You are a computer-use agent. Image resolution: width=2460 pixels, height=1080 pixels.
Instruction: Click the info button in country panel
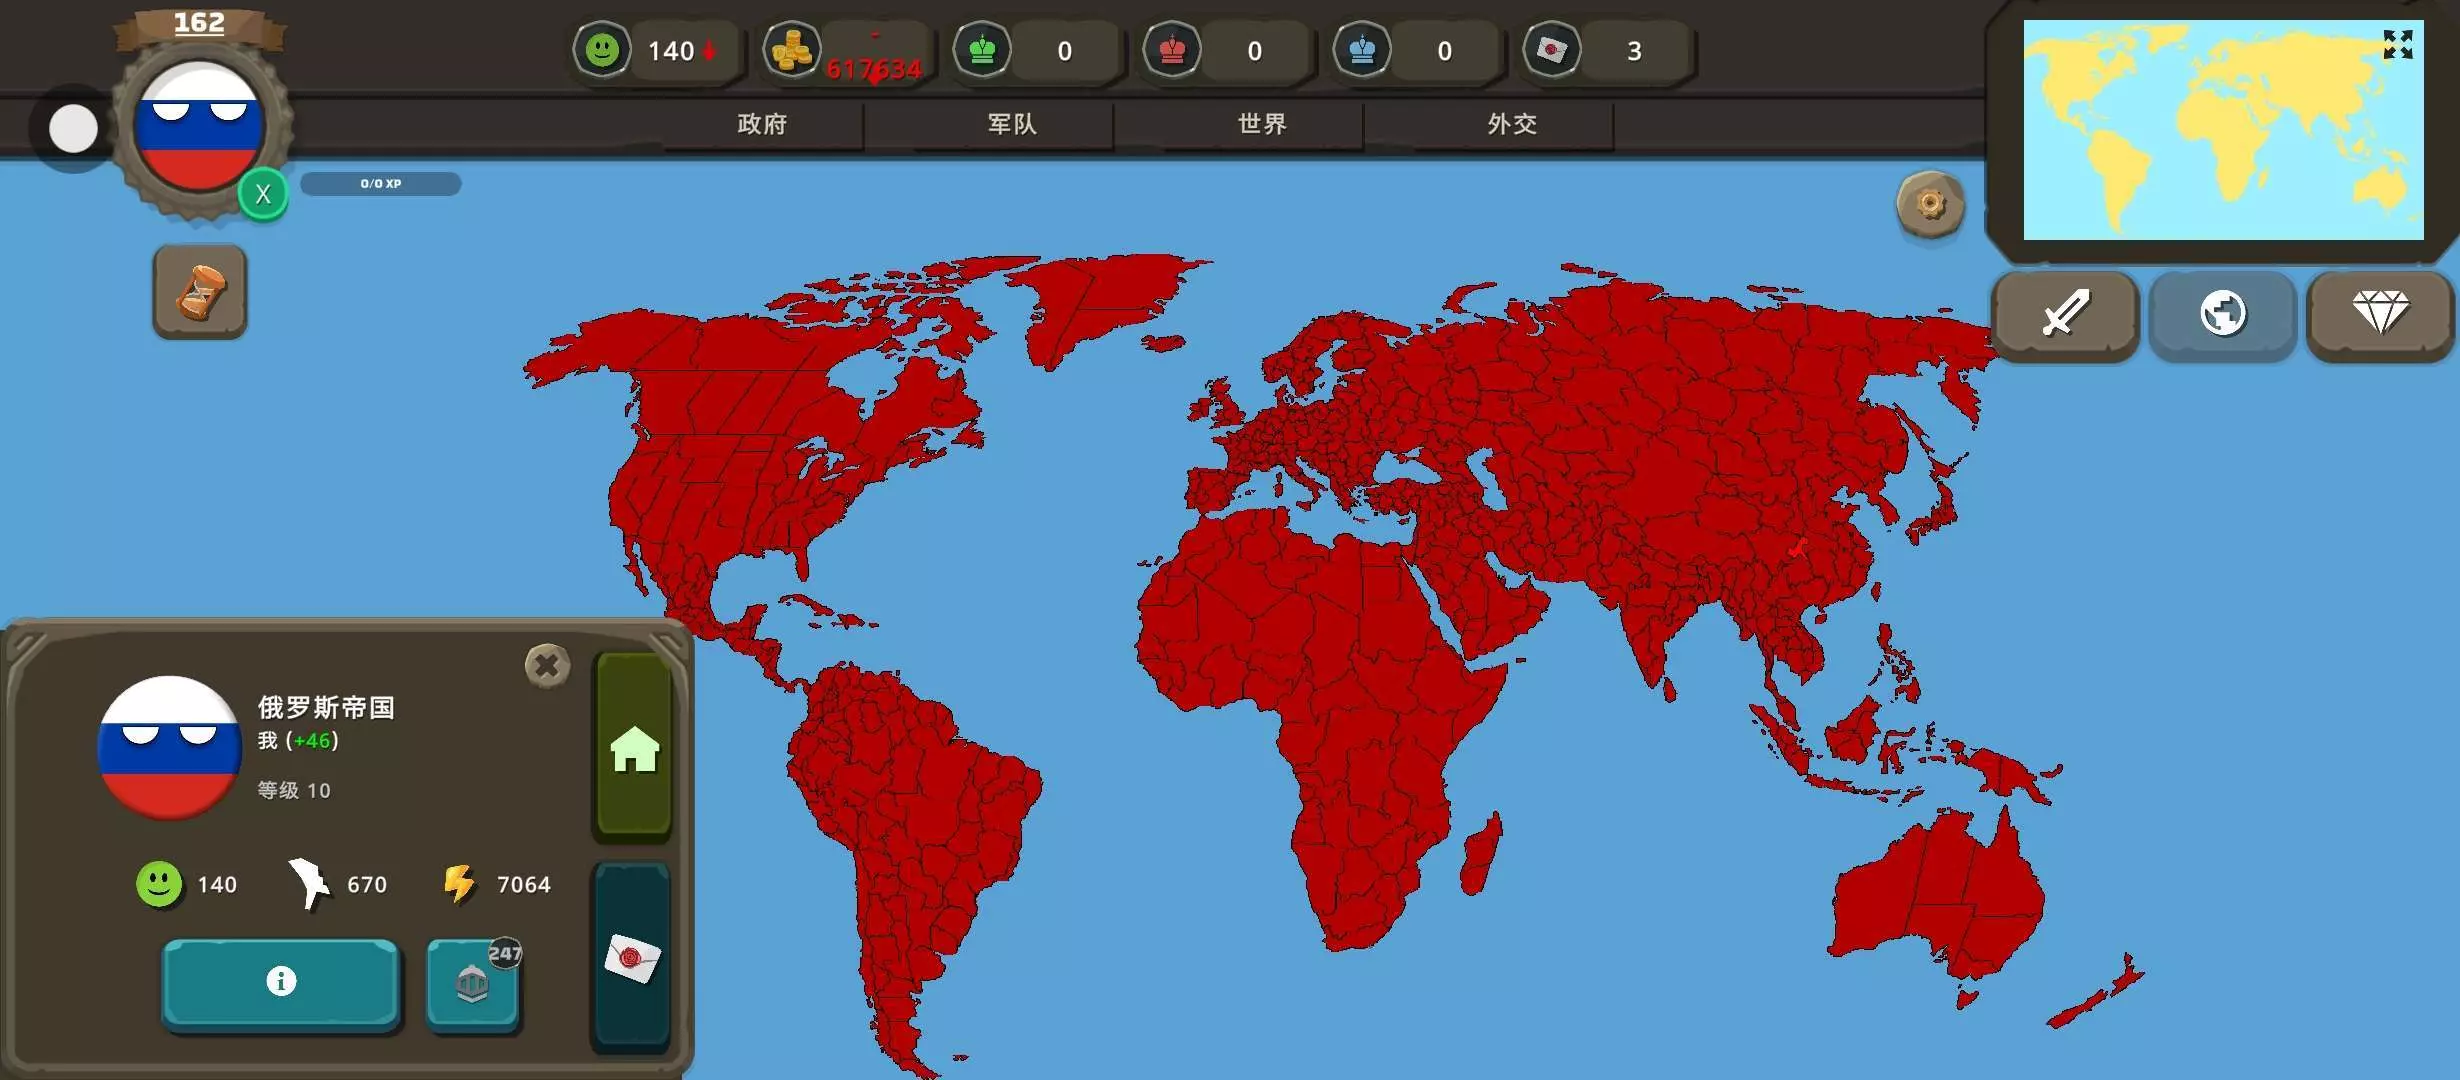click(x=281, y=982)
